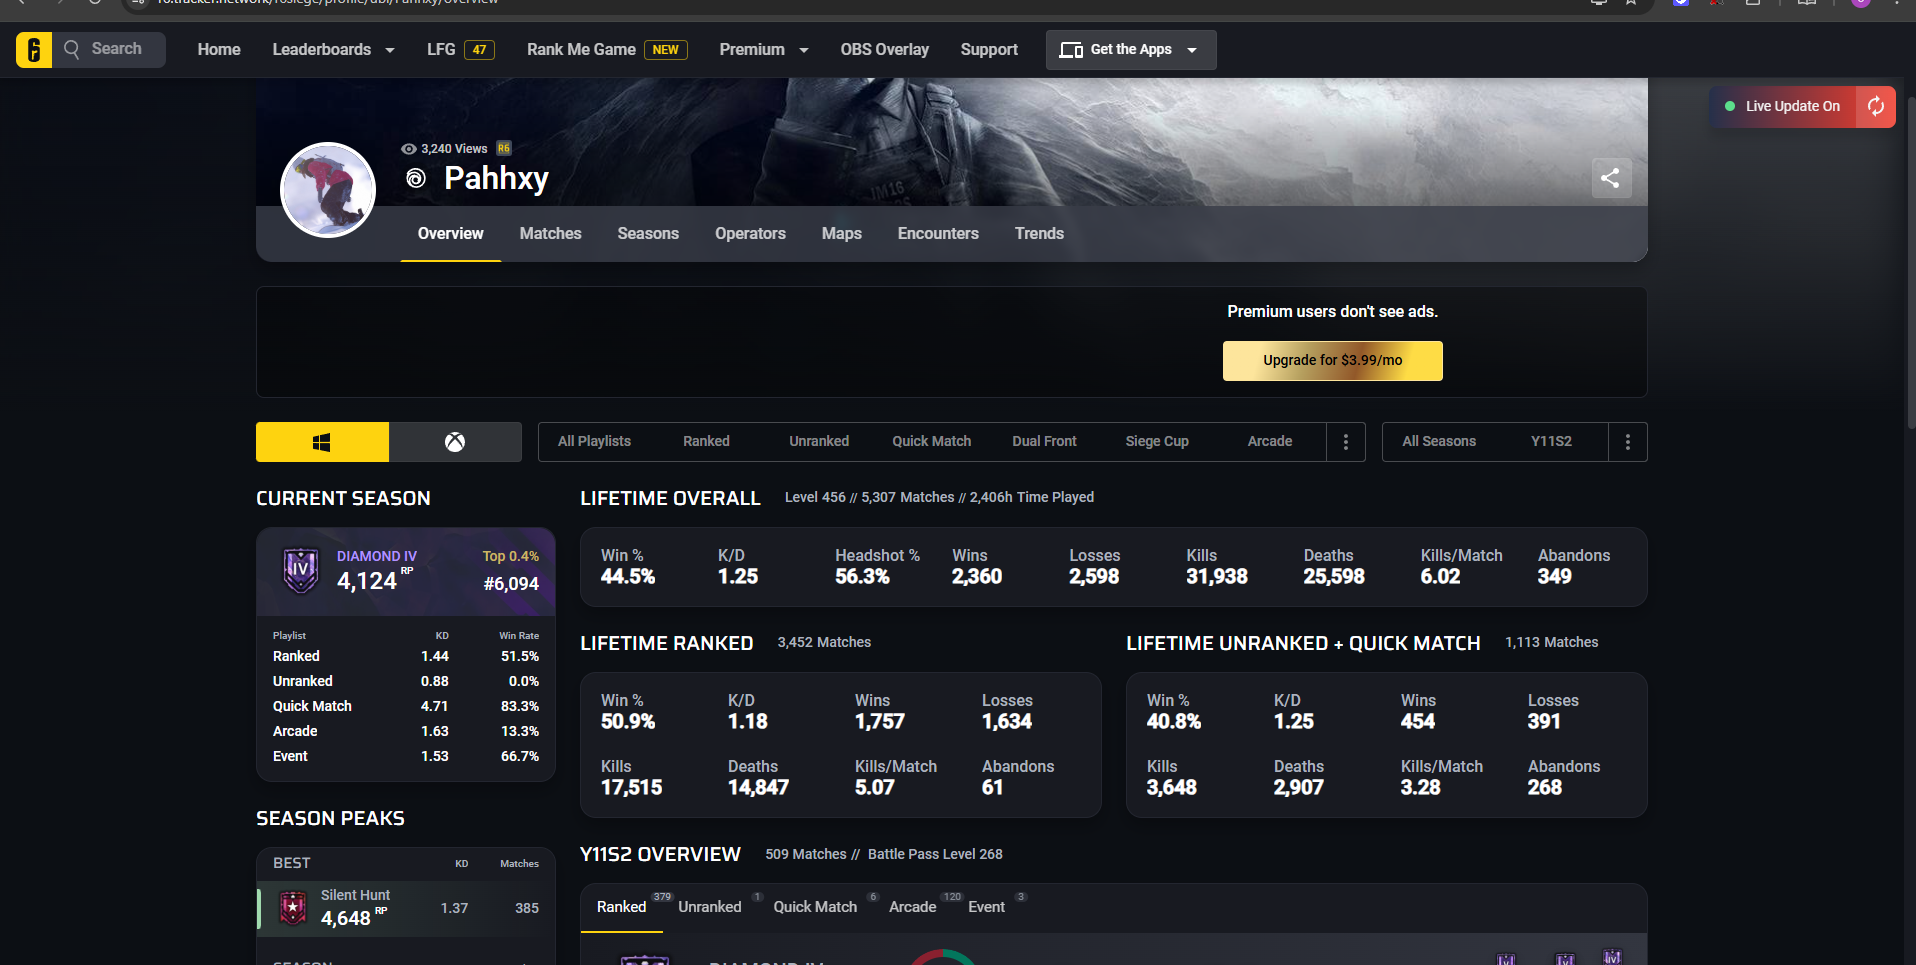This screenshot has height=965, width=1916.
Task: Click the #6,094 leaderboard rank
Action: point(511,584)
